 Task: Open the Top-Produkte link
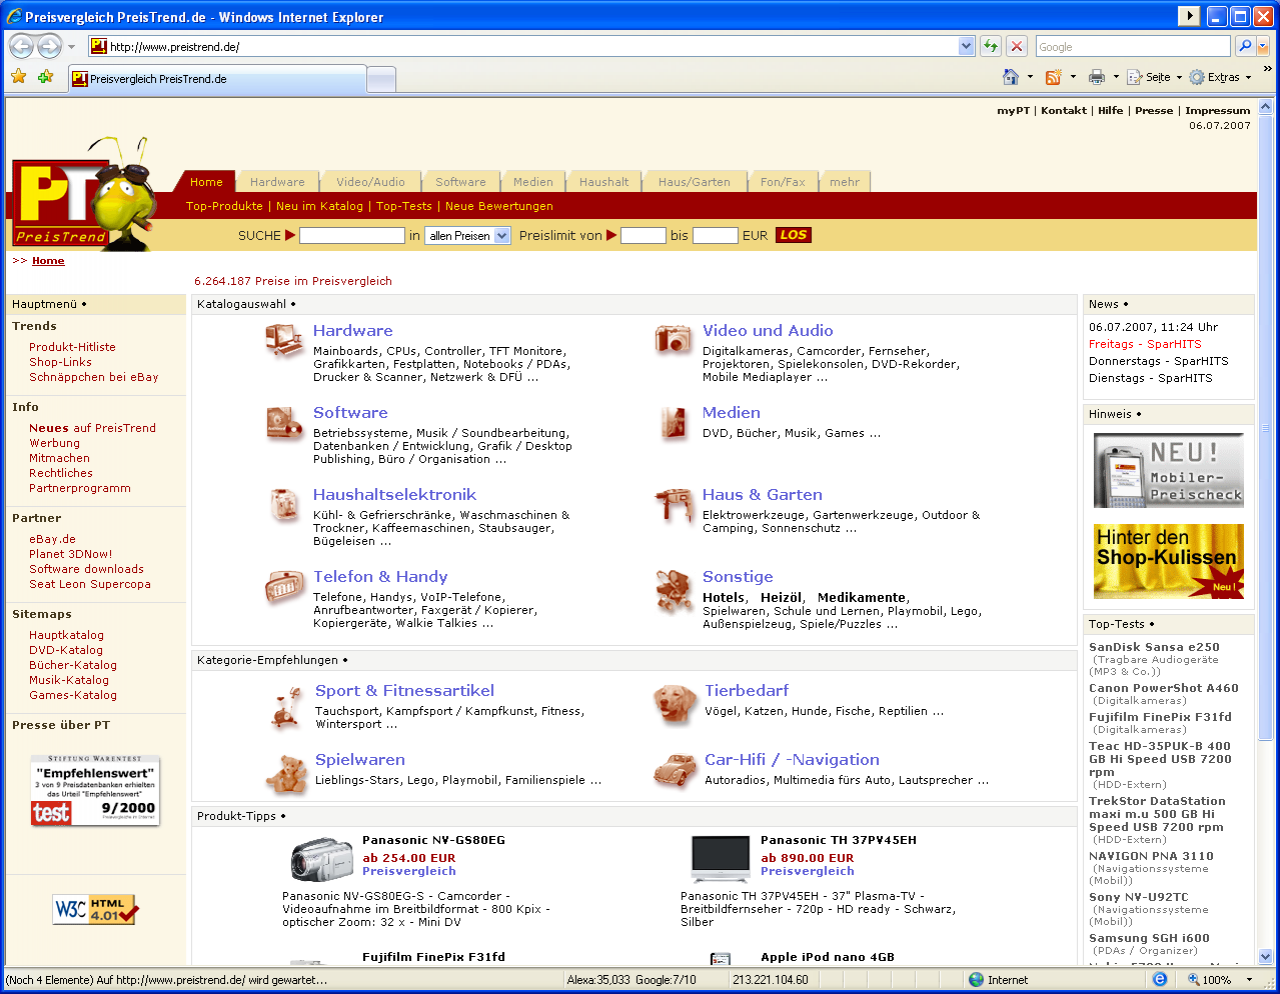224,206
